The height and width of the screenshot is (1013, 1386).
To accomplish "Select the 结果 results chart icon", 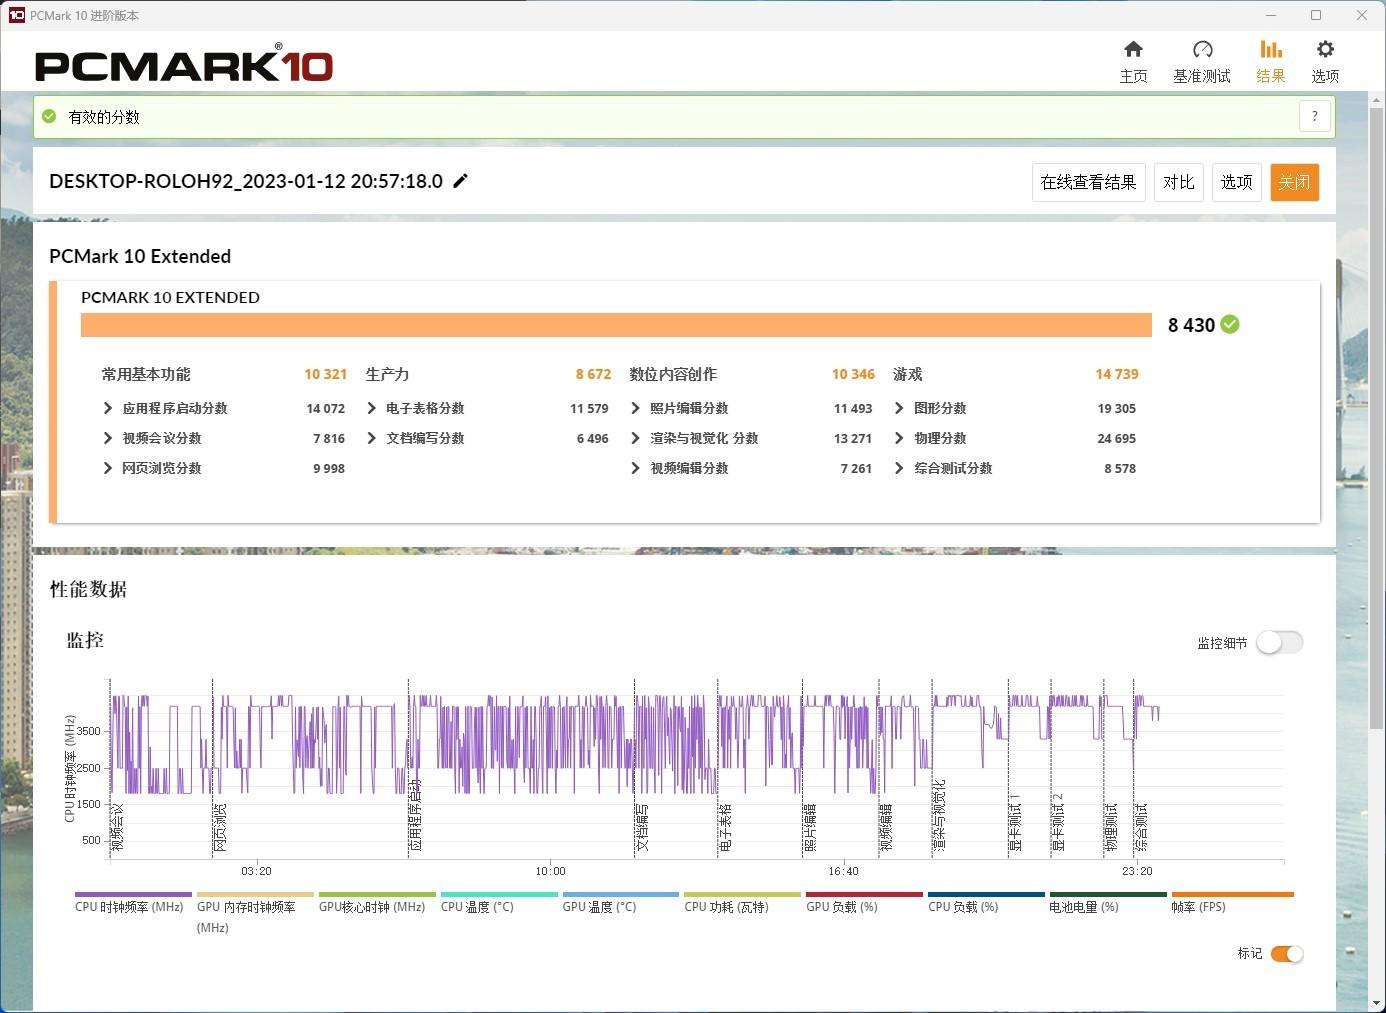I will (x=1270, y=49).
